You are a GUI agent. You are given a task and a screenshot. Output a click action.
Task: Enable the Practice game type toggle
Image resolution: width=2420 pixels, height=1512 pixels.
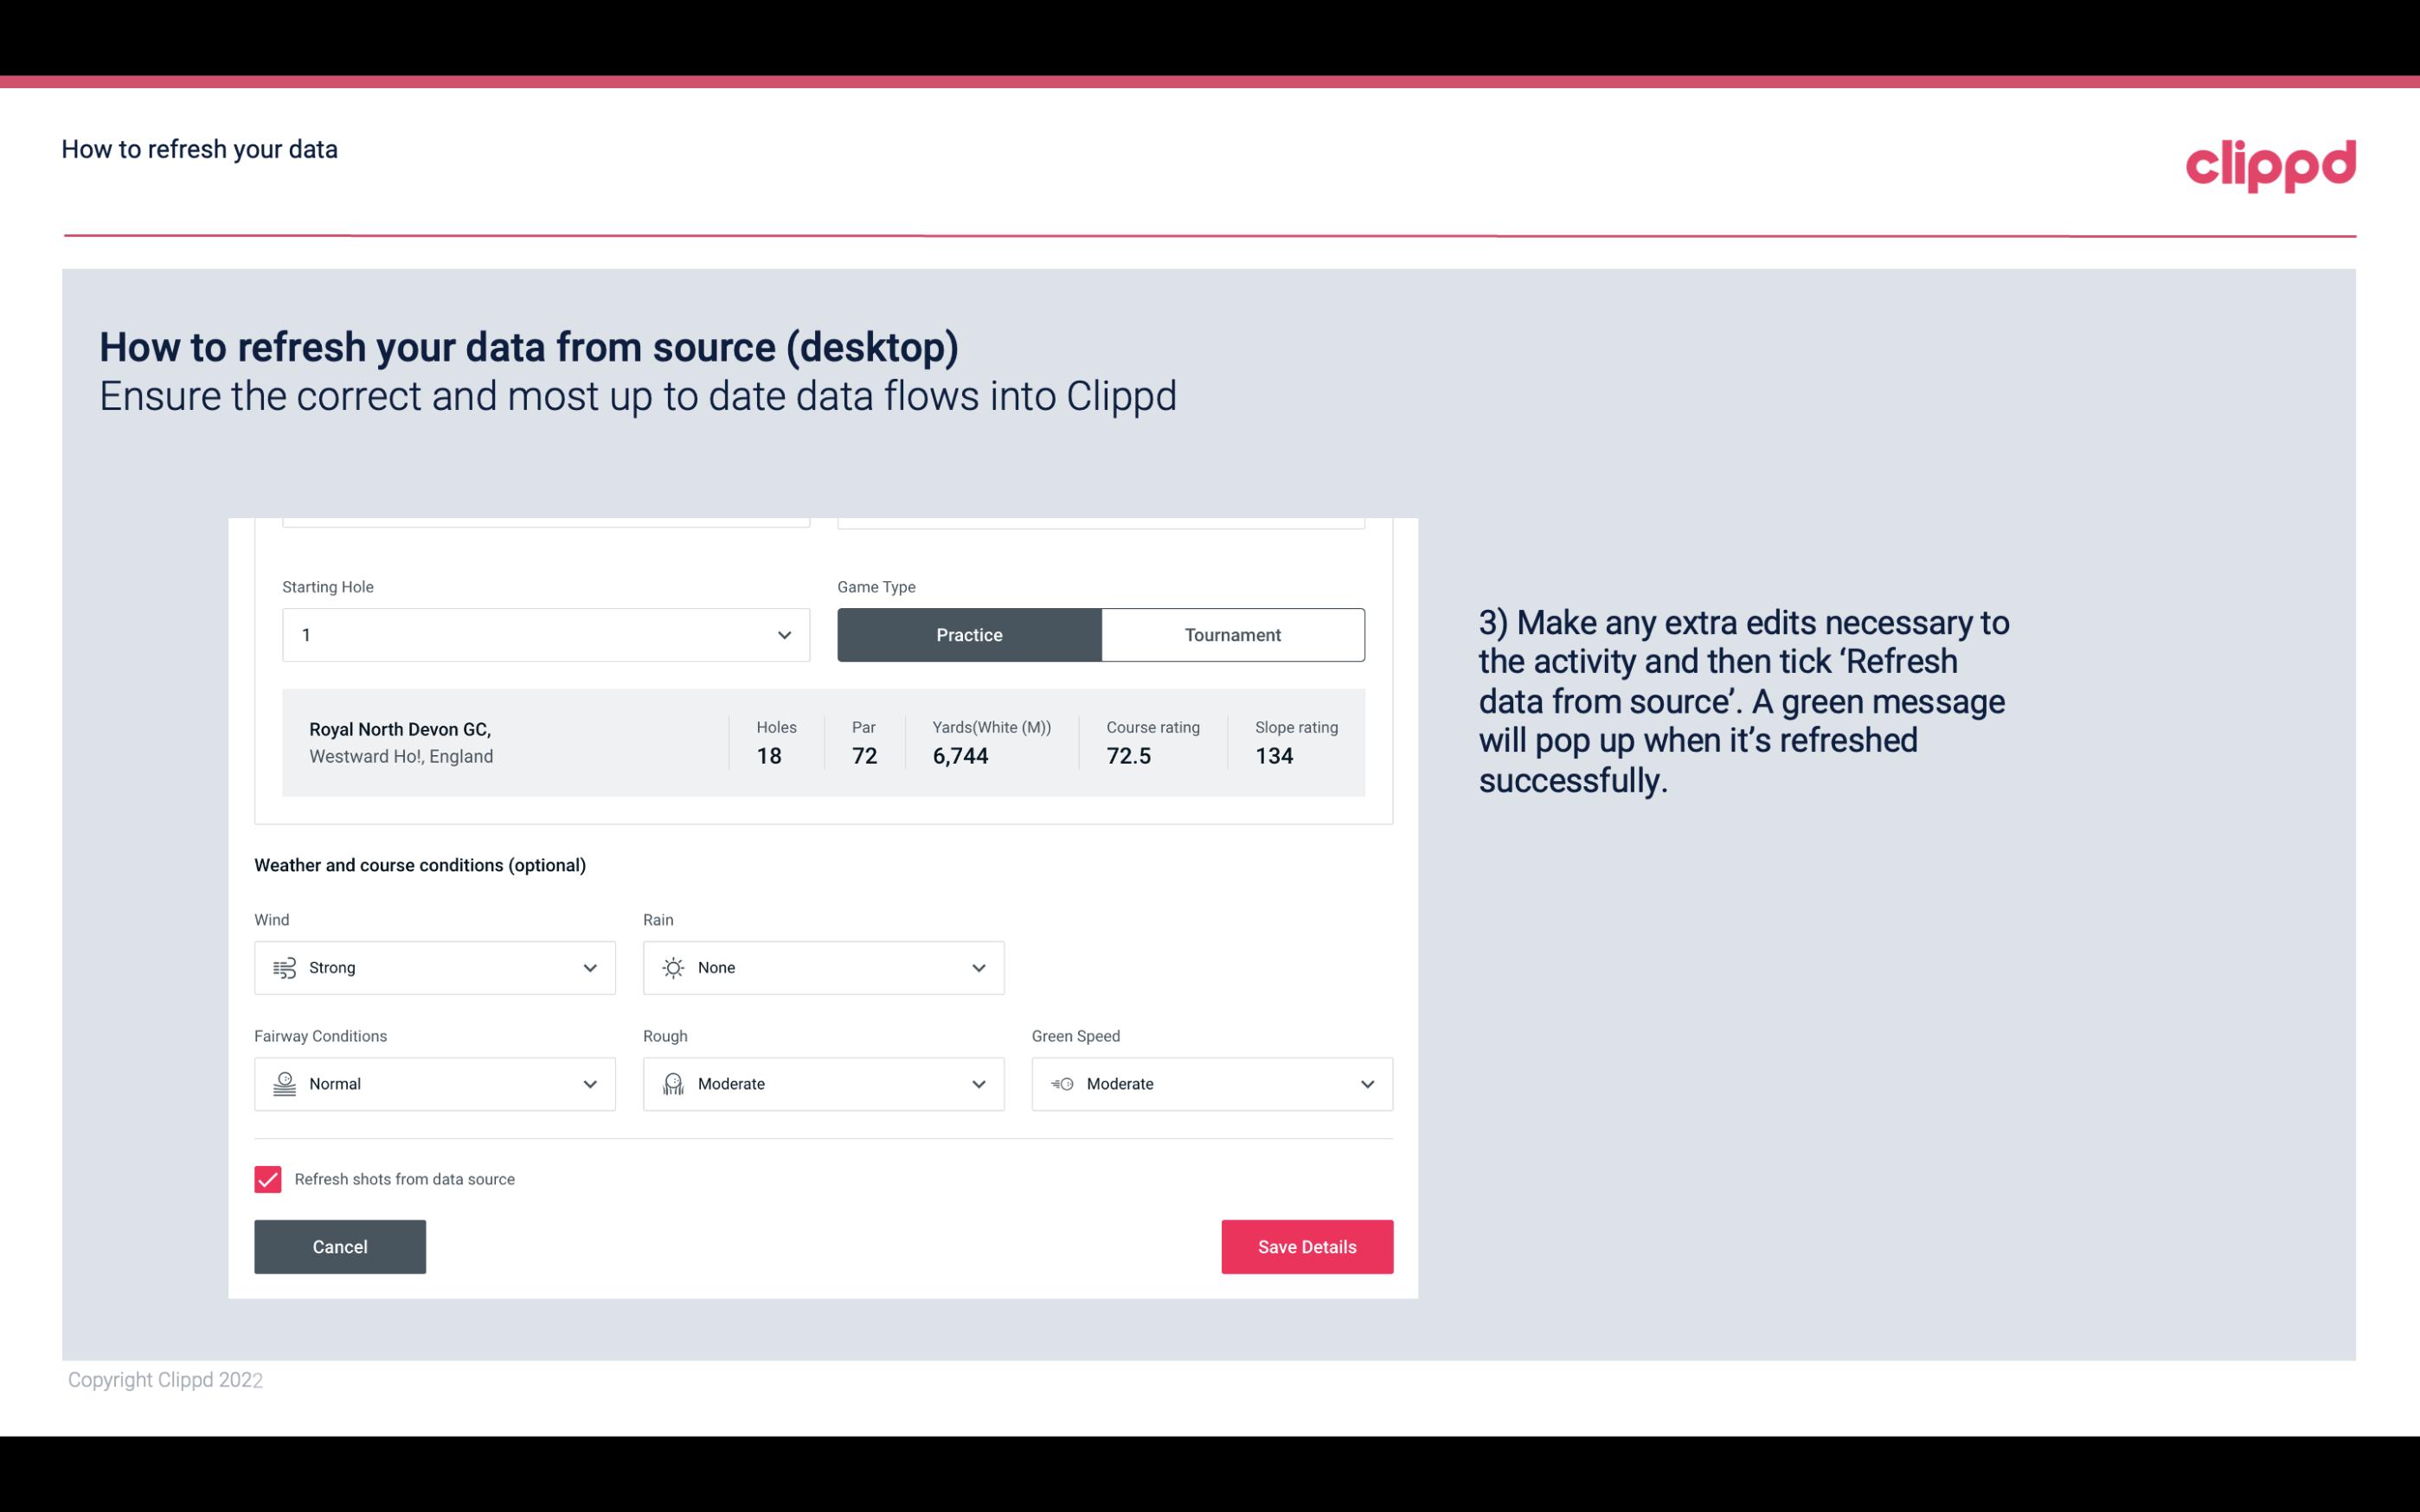[x=969, y=634]
